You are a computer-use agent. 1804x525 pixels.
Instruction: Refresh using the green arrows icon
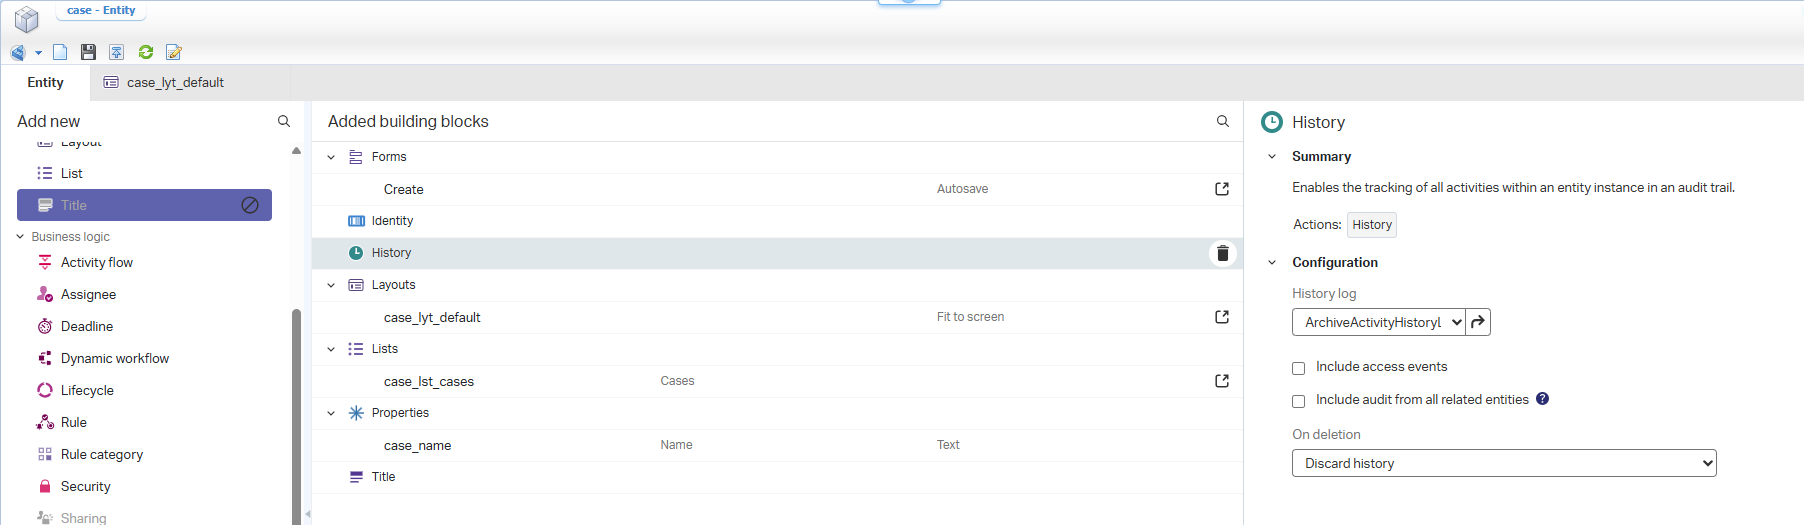click(146, 52)
